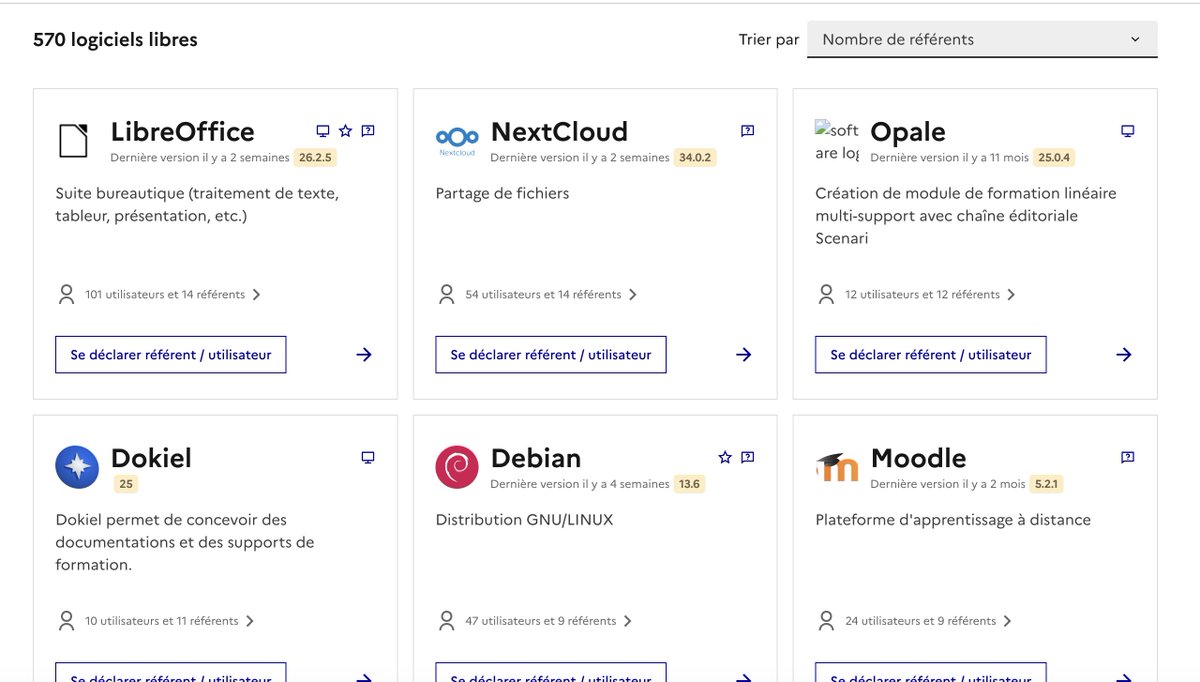
Task: Click "Plateforme d'apprentissage à distance" description
Action: 953,520
